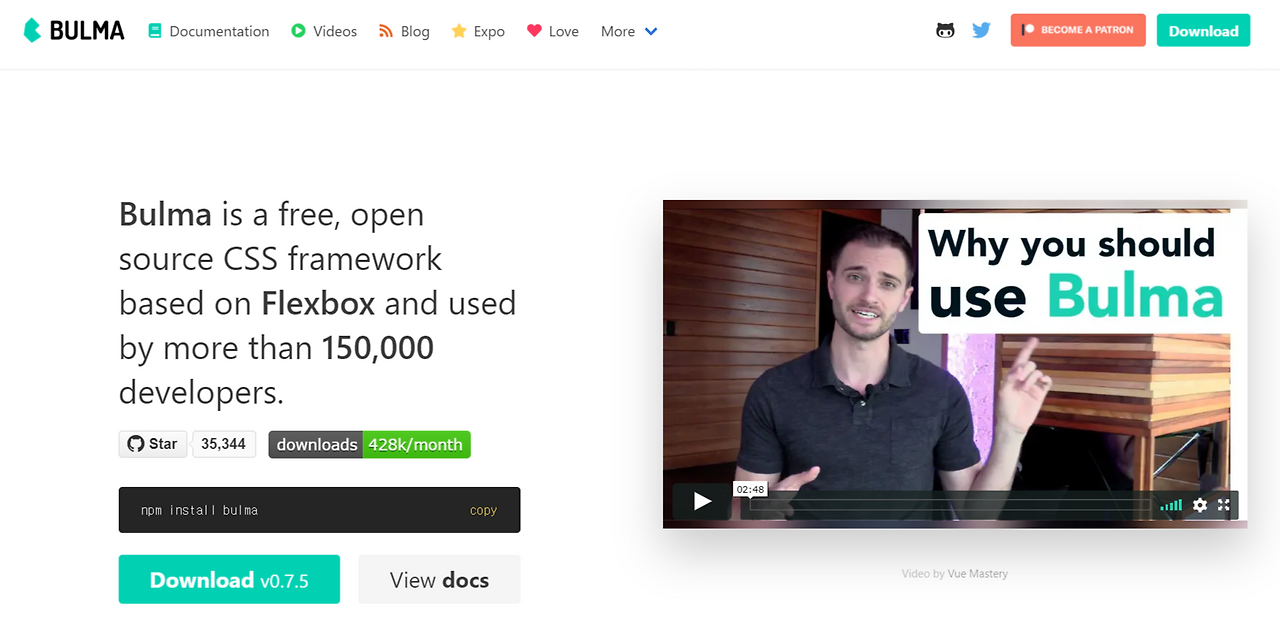This screenshot has width=1280, height=628.
Task: Open the Love menu item
Action: pos(553,31)
